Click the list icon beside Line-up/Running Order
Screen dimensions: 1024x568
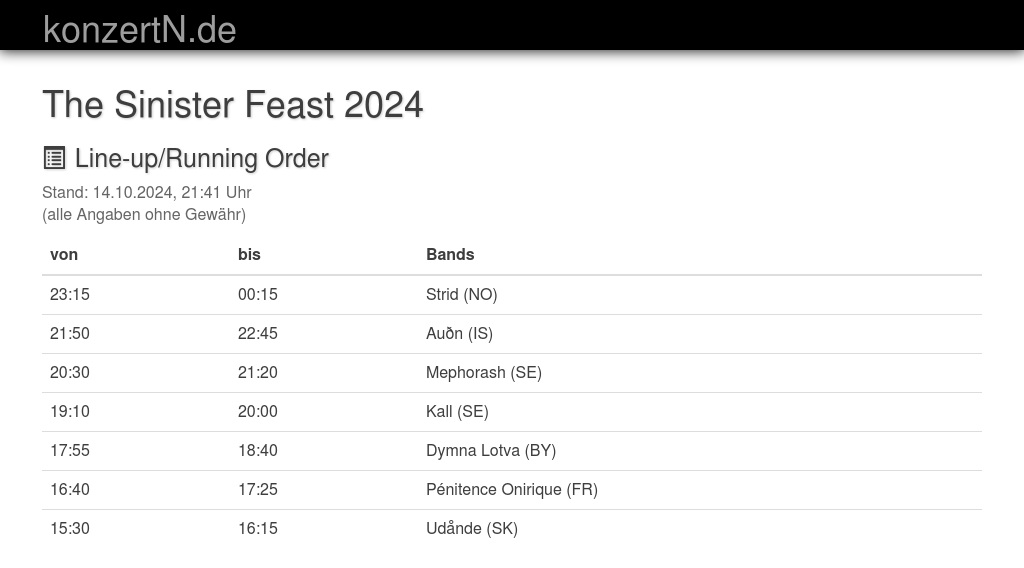point(54,158)
